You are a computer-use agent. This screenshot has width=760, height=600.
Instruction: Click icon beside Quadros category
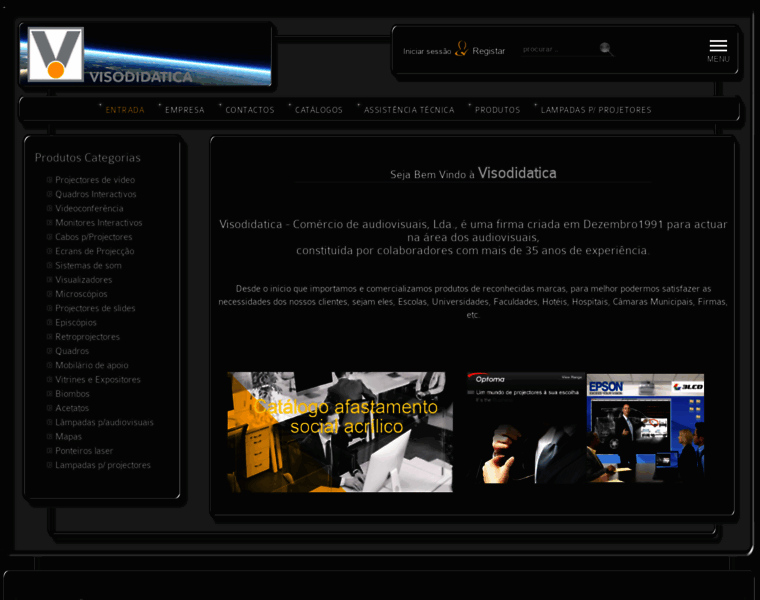[49, 351]
